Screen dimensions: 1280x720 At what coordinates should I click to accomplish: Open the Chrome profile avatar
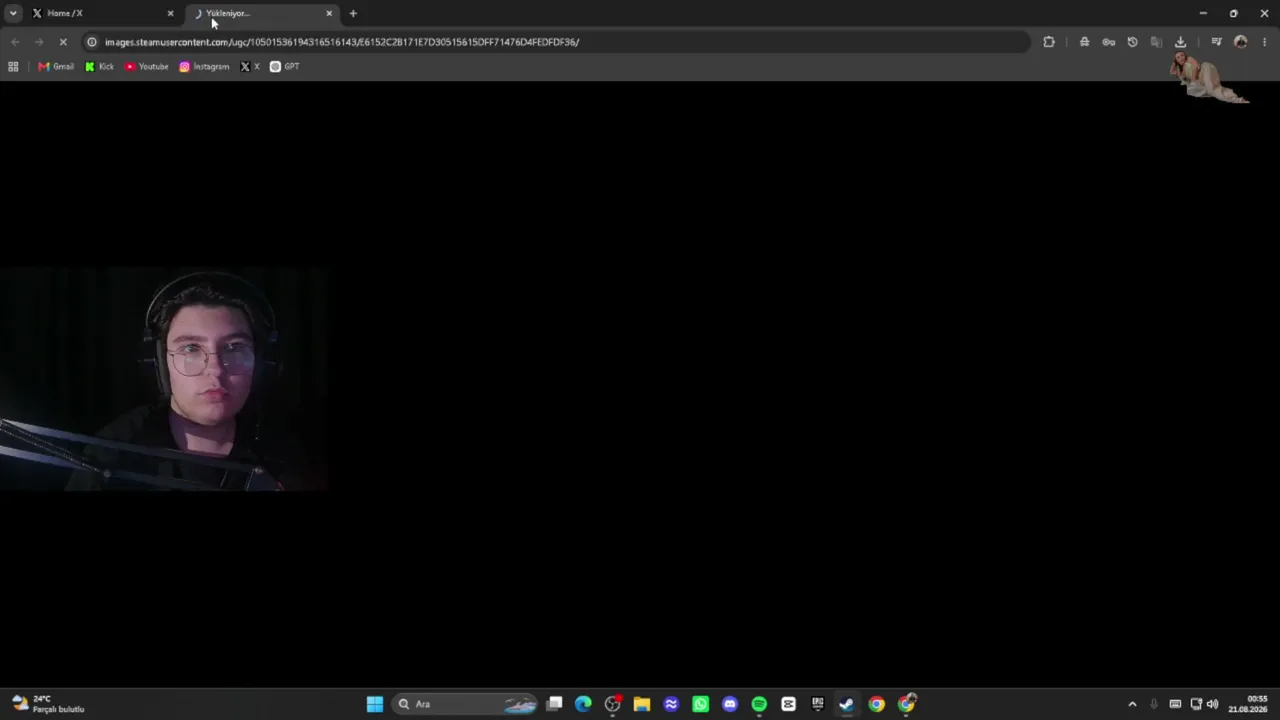tap(1241, 42)
